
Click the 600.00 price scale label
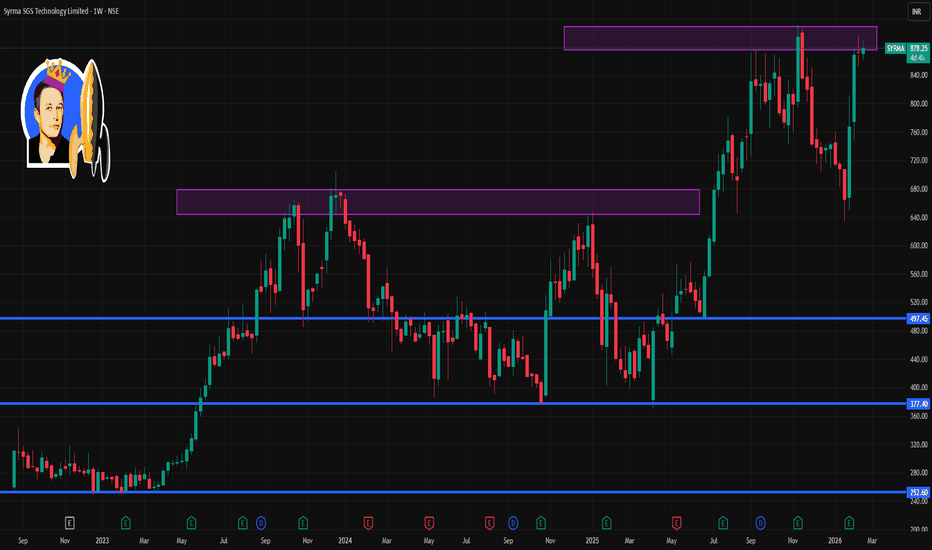click(918, 246)
